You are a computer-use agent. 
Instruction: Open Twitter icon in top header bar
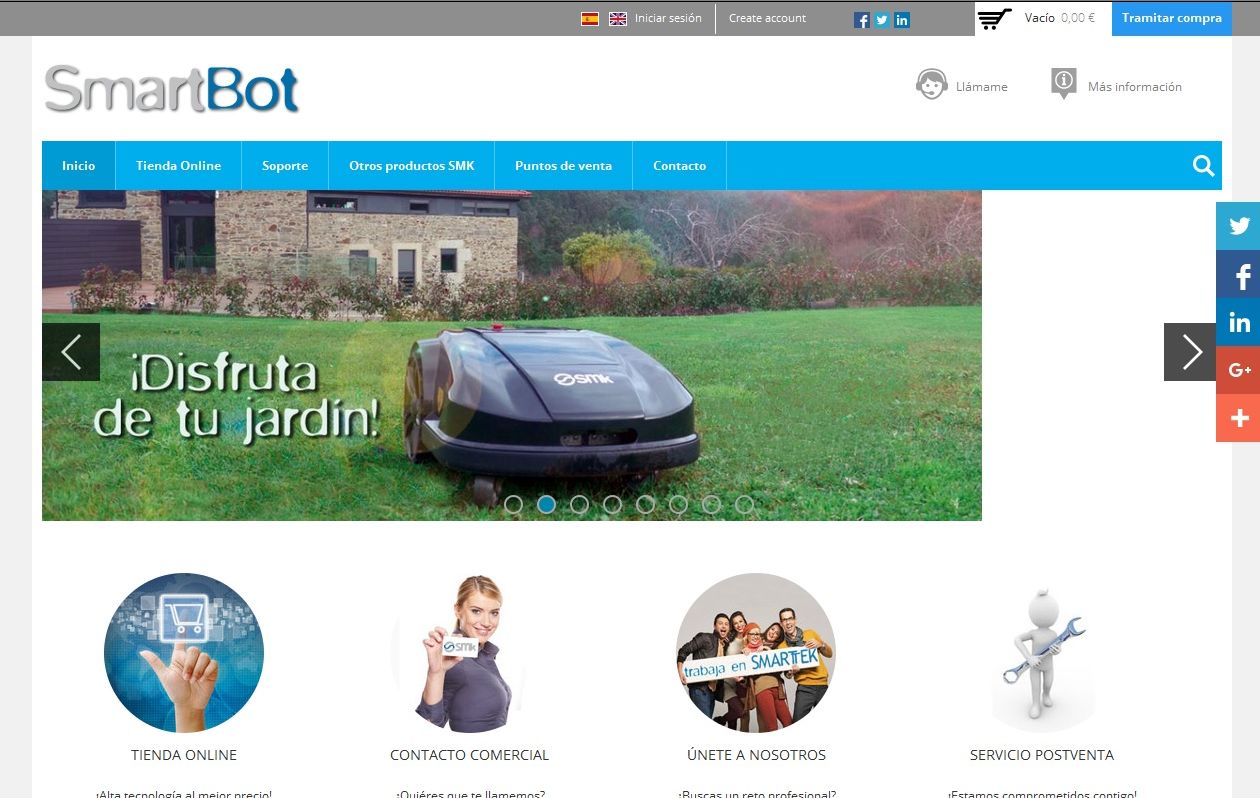(882, 20)
